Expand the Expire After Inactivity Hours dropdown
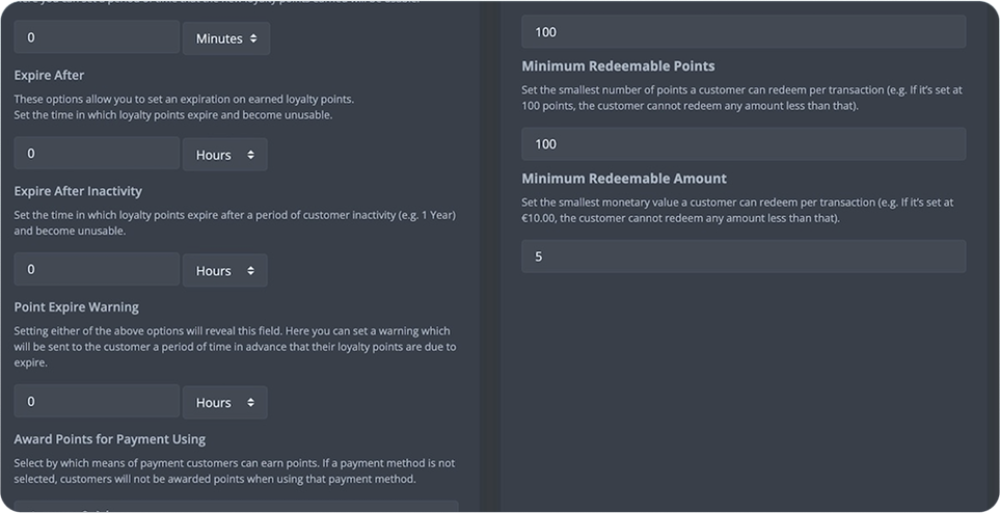Screen dimensions: 1000x513 pos(224,271)
